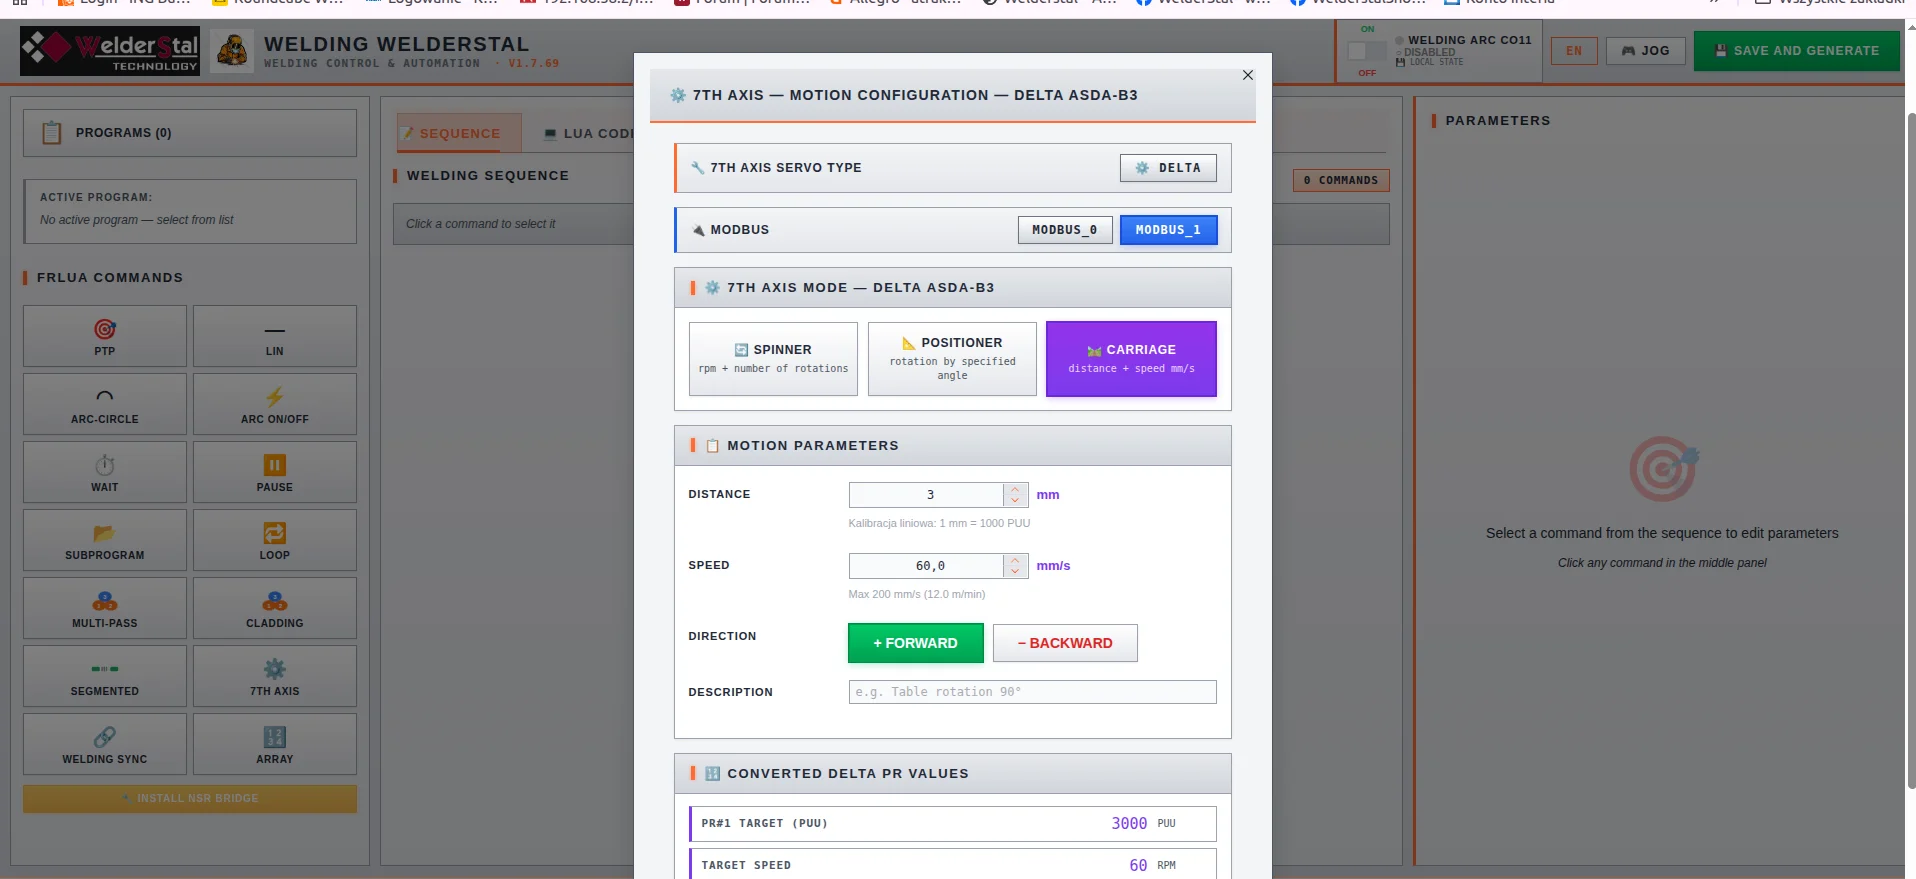Click 'No active program — select from list'
This screenshot has width=1916, height=879.
(137, 220)
